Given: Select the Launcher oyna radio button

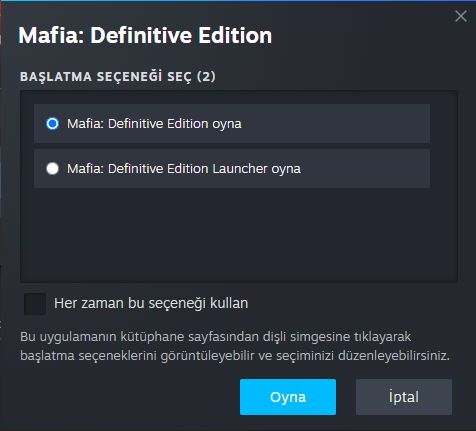Looking at the screenshot, I should 52,169.
